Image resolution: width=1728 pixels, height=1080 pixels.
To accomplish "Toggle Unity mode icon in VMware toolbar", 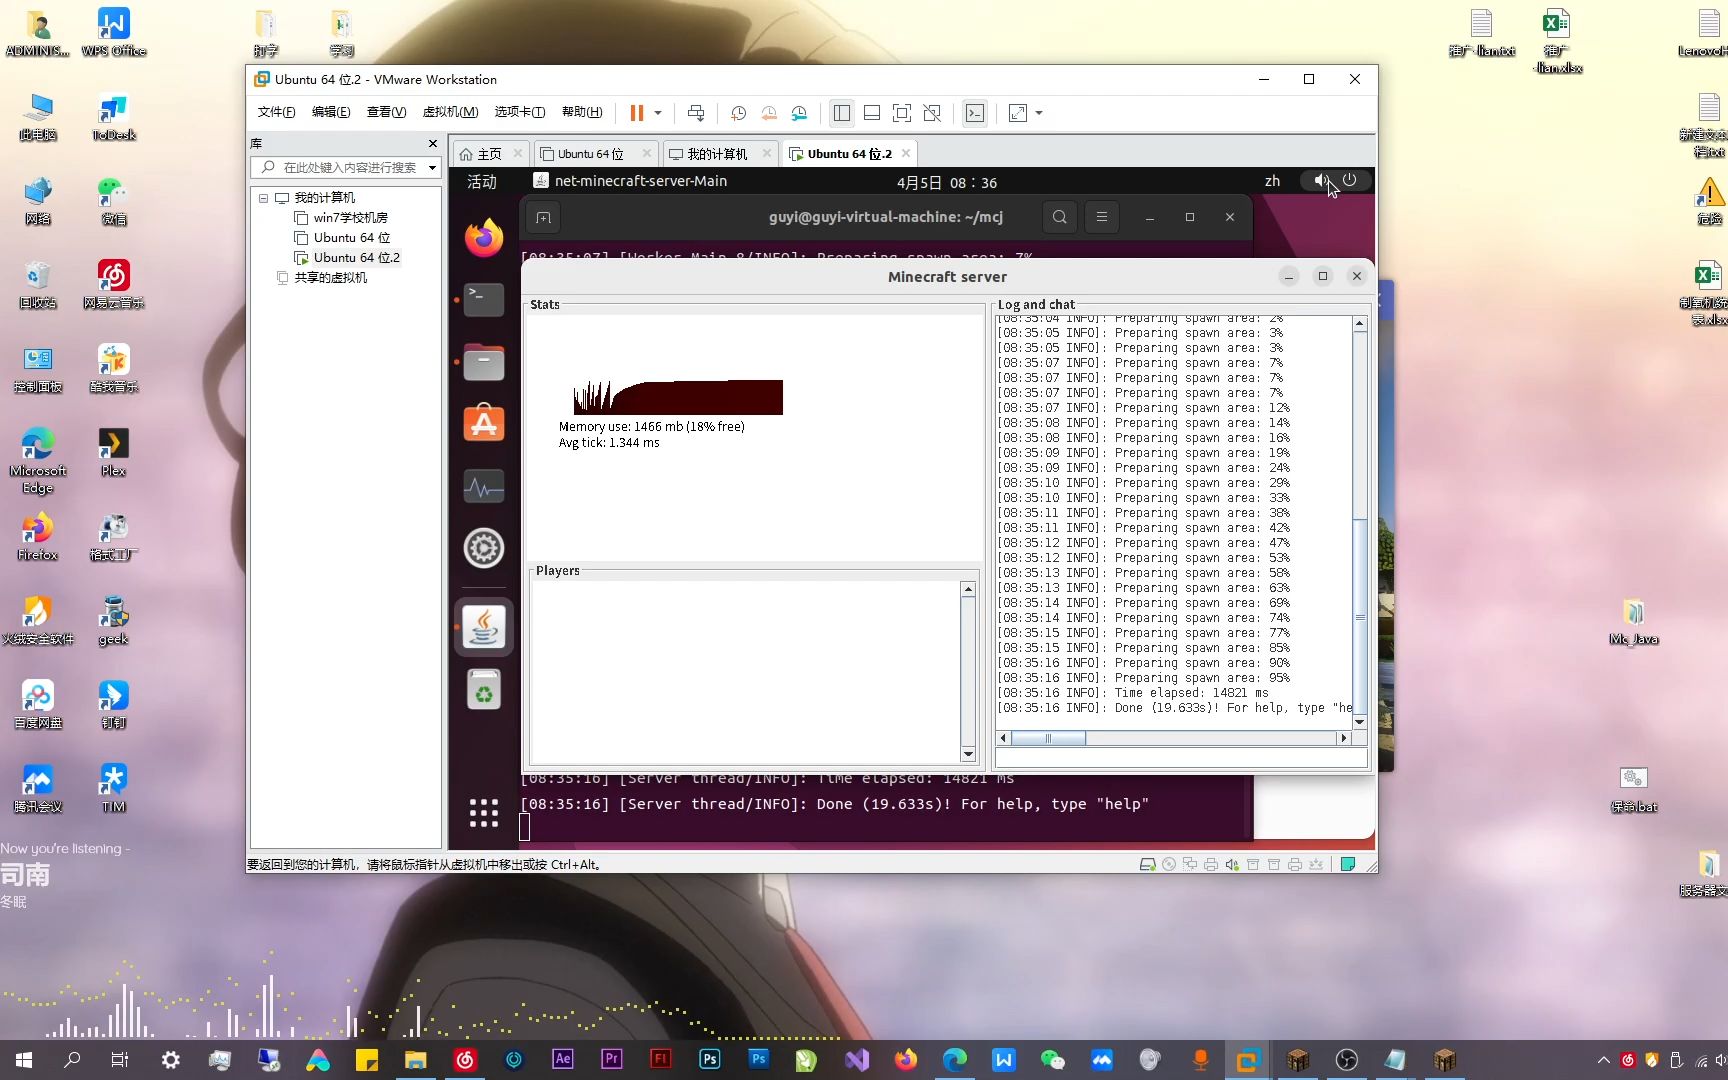I will 932,113.
